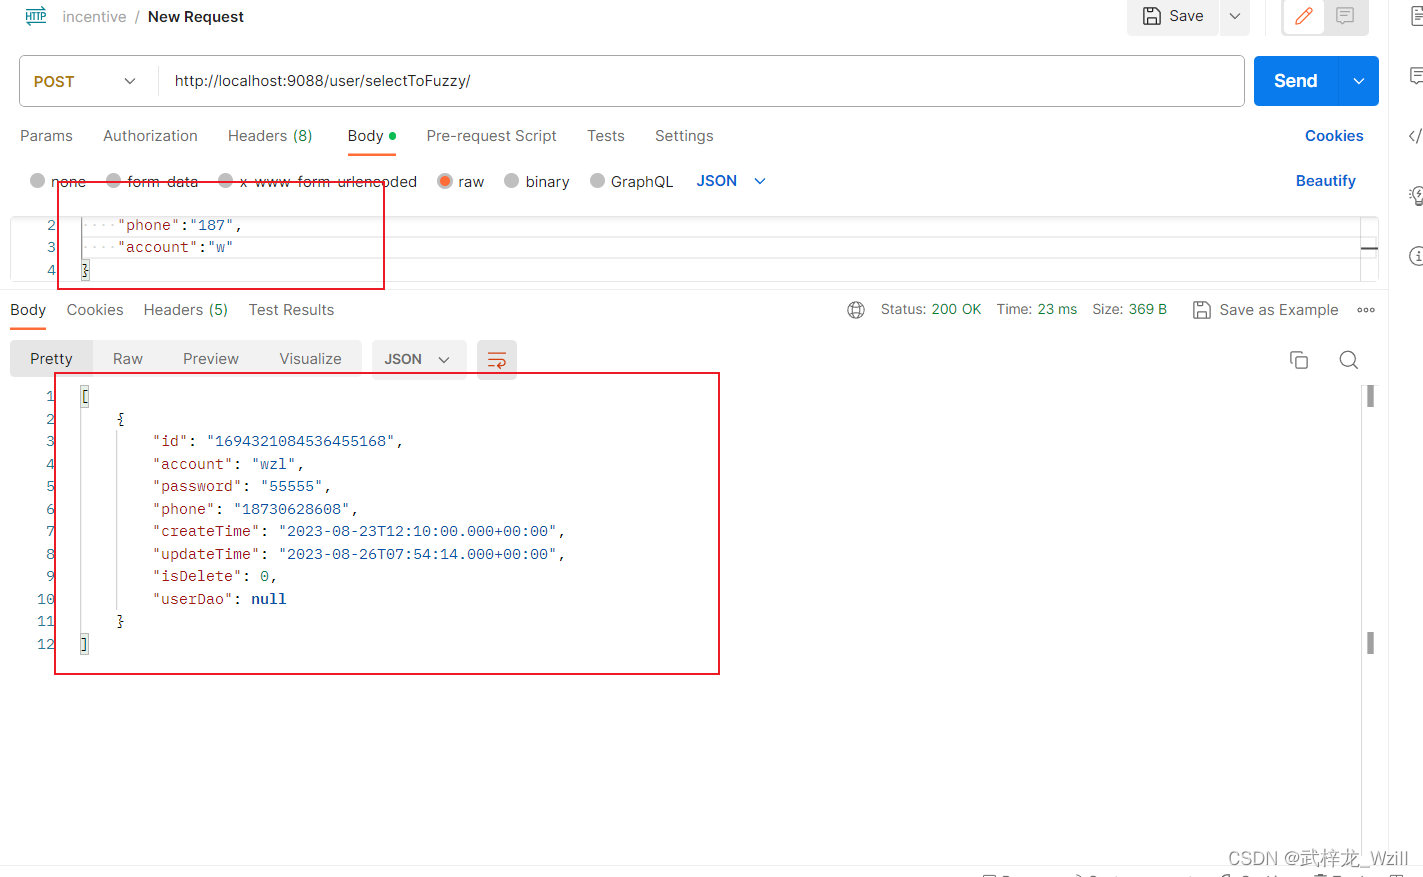
Task: Click the response "phone" value line
Action: (255, 509)
